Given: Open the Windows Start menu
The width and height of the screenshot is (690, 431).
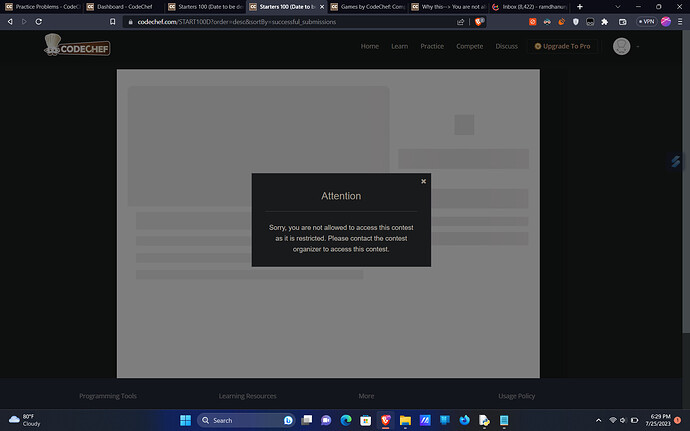Looking at the screenshot, I should coord(186,420).
